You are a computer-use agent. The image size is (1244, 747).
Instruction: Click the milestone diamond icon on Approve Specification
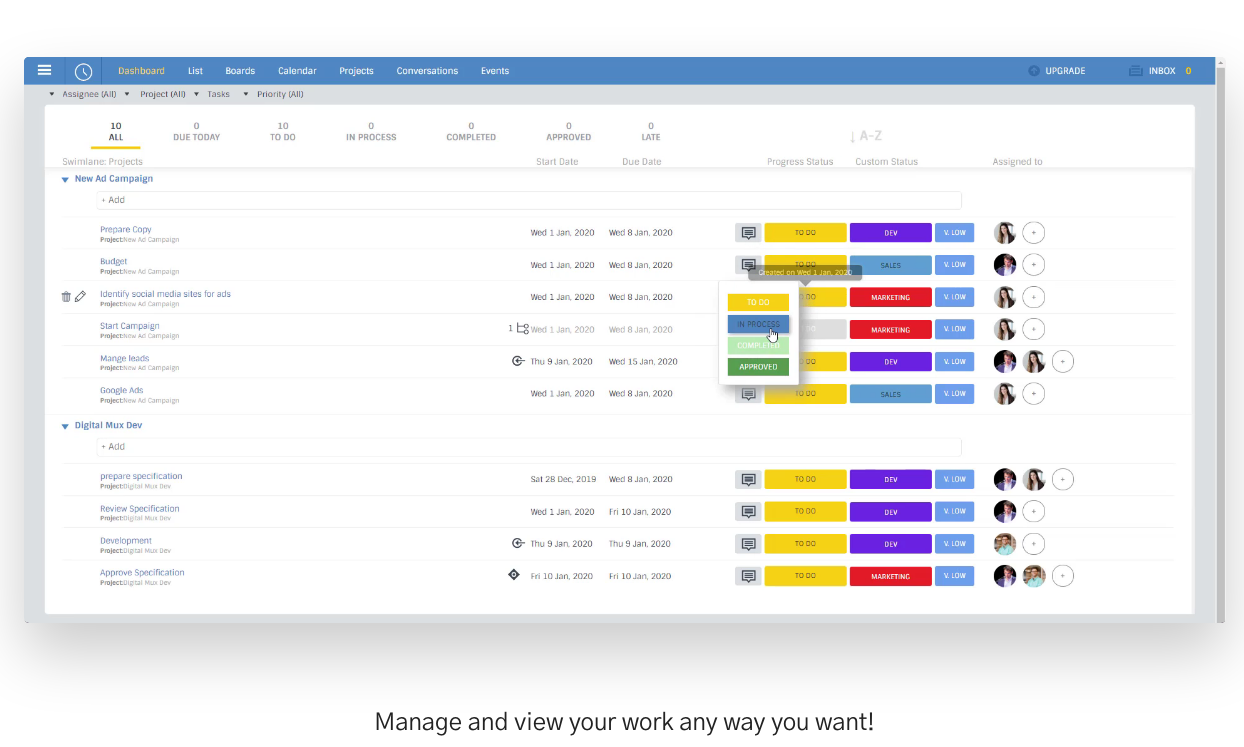[x=514, y=575]
